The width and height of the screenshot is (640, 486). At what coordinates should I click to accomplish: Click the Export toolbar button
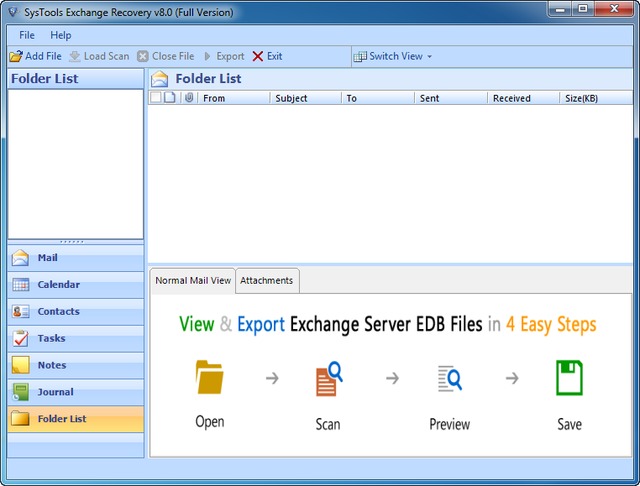[224, 57]
